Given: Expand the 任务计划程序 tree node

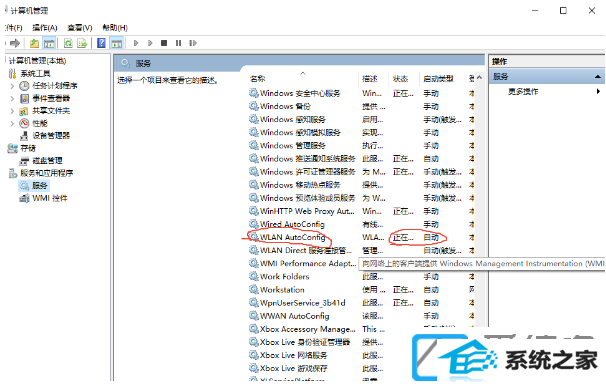Looking at the screenshot, I should [x=12, y=86].
